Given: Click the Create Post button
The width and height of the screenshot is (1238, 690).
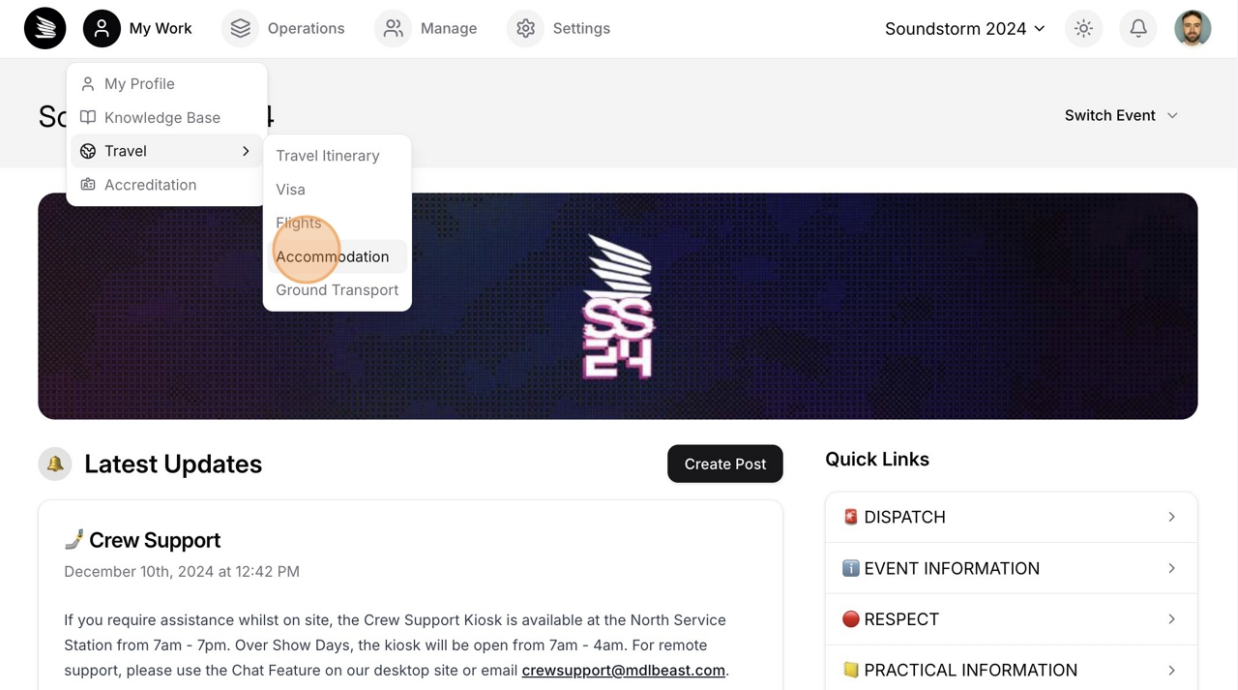Looking at the screenshot, I should [725, 464].
